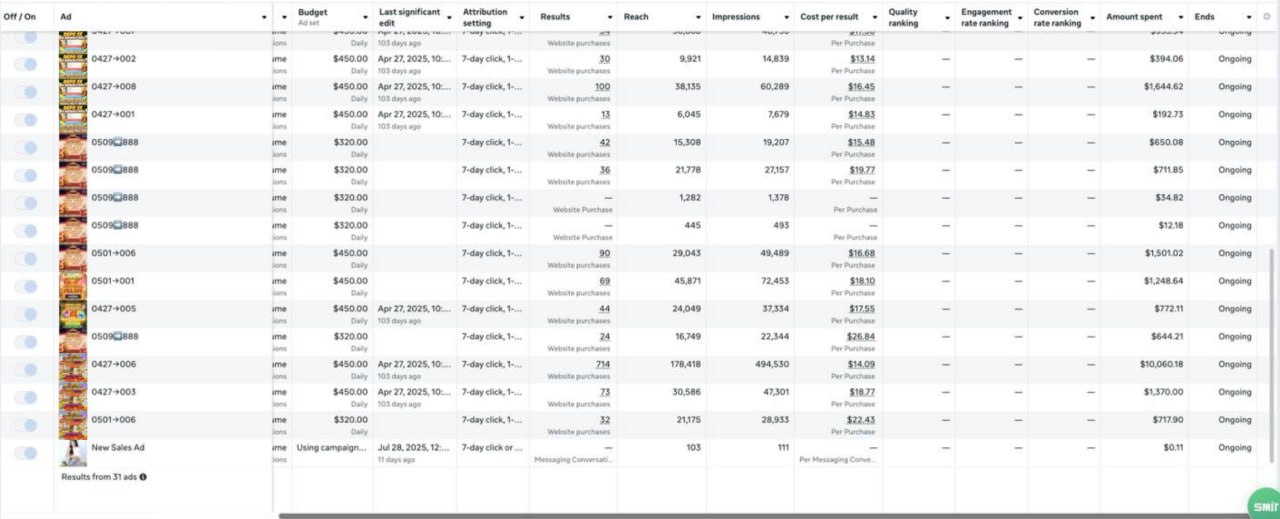Open the Conversion rate ranking column dropdown
Screen dimensions: 1280x519
(1092, 17)
